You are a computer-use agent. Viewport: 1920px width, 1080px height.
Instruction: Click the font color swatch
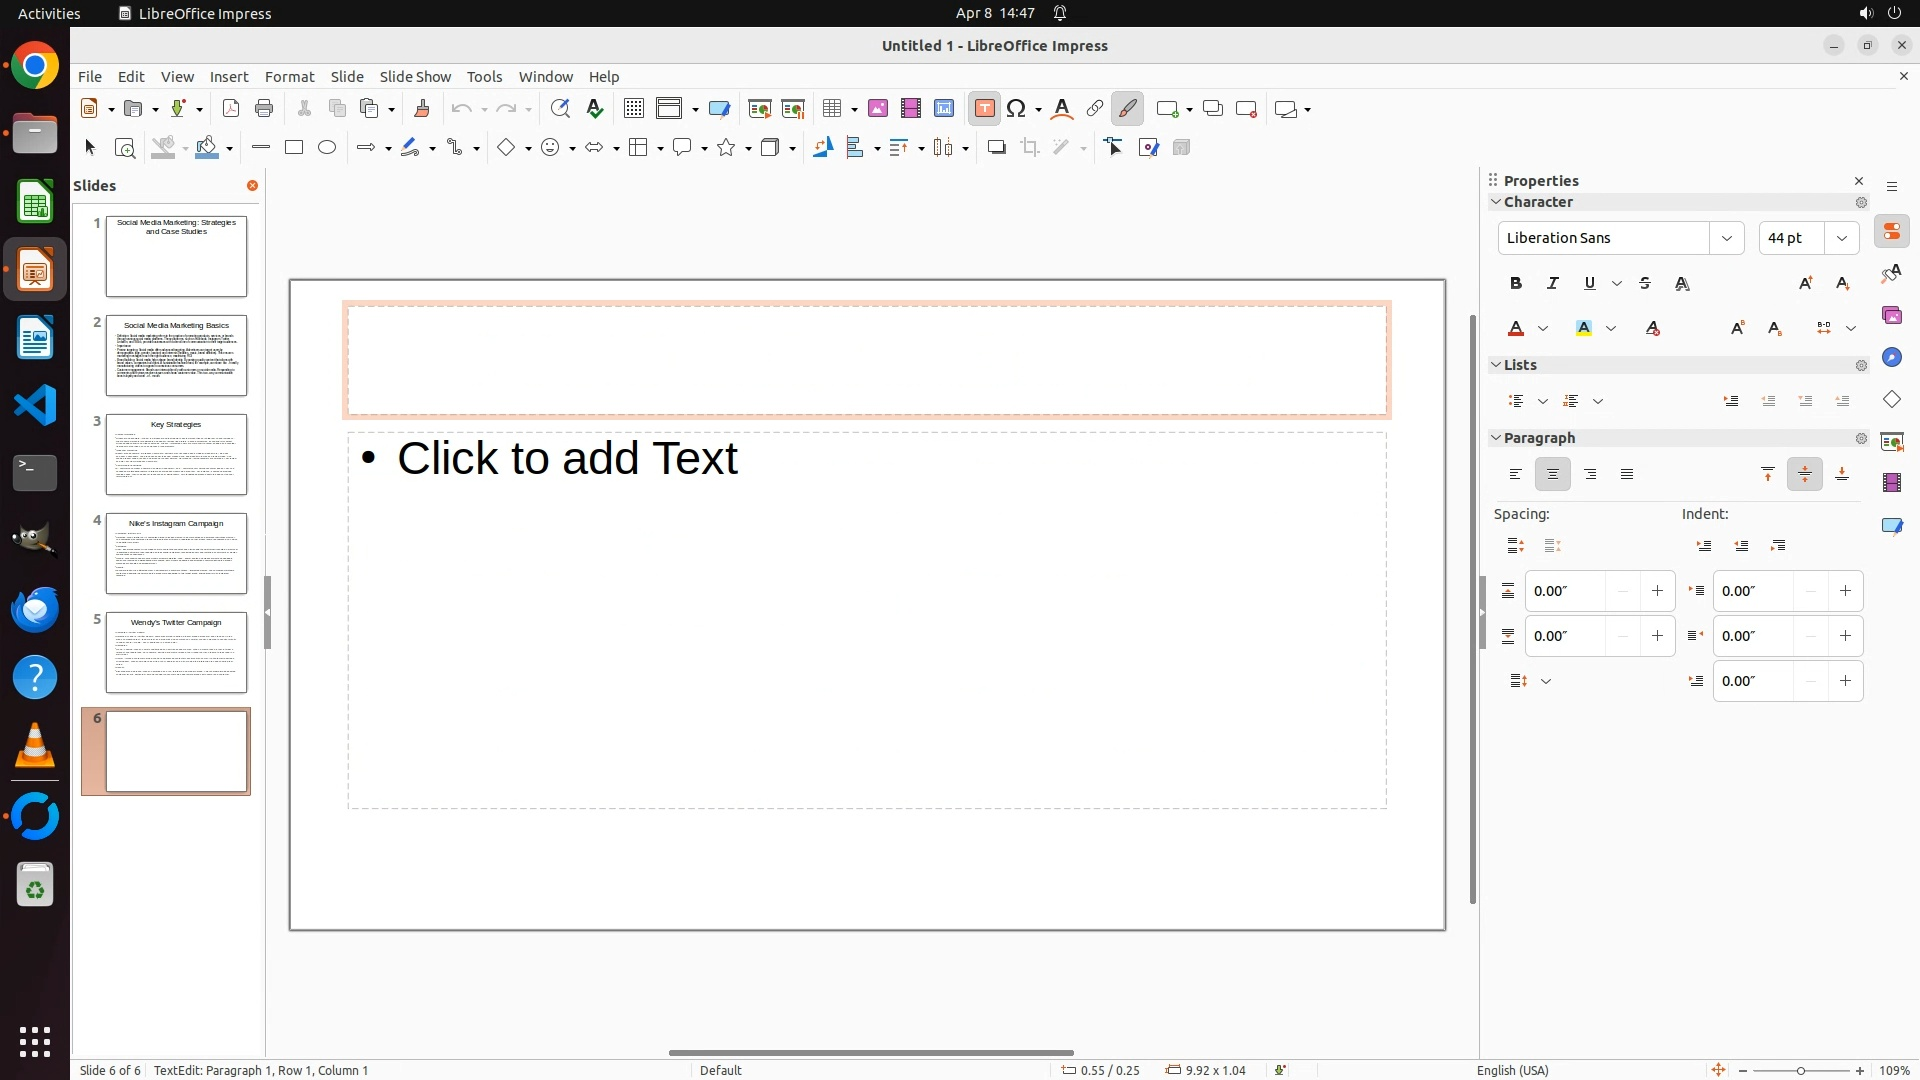[1516, 329]
